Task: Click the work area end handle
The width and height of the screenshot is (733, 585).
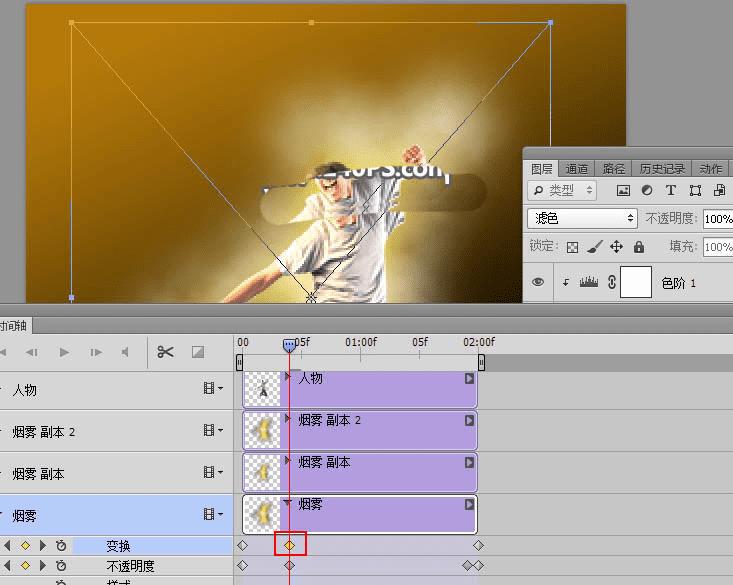Action: pos(481,362)
